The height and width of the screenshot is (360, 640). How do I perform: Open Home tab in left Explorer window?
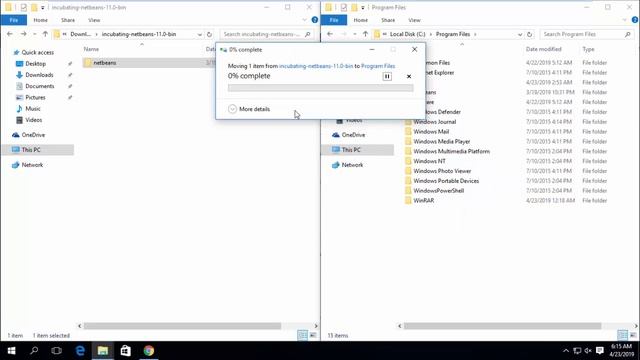click(x=40, y=20)
